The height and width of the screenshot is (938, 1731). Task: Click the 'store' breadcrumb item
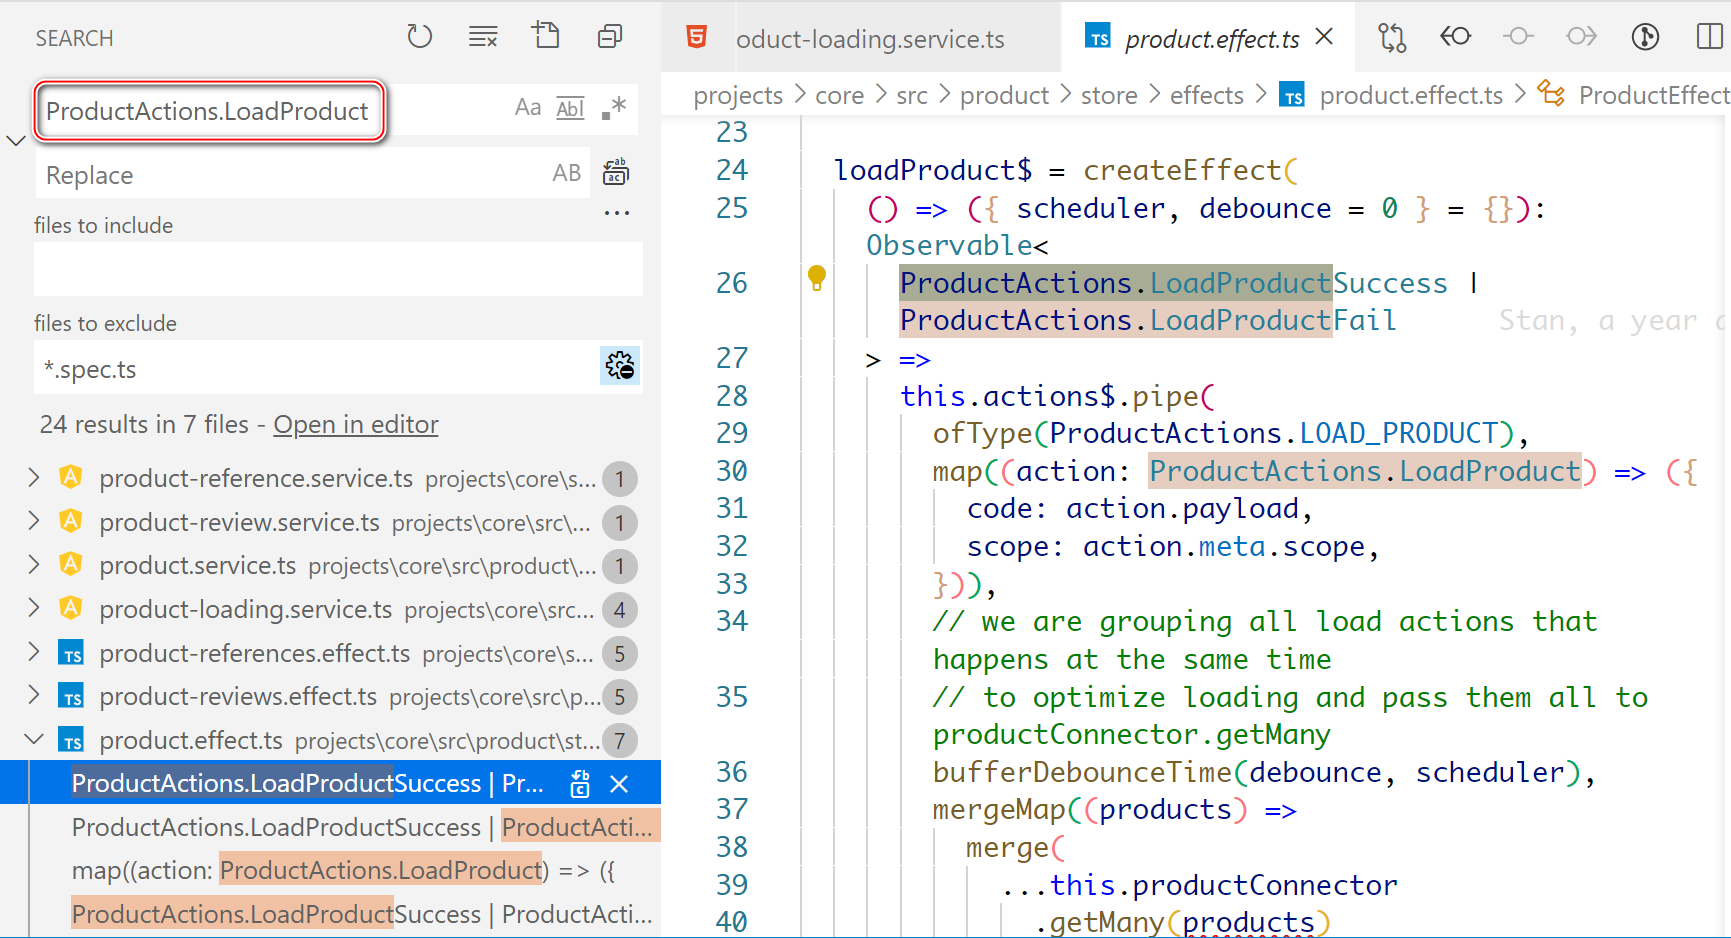tap(1109, 95)
